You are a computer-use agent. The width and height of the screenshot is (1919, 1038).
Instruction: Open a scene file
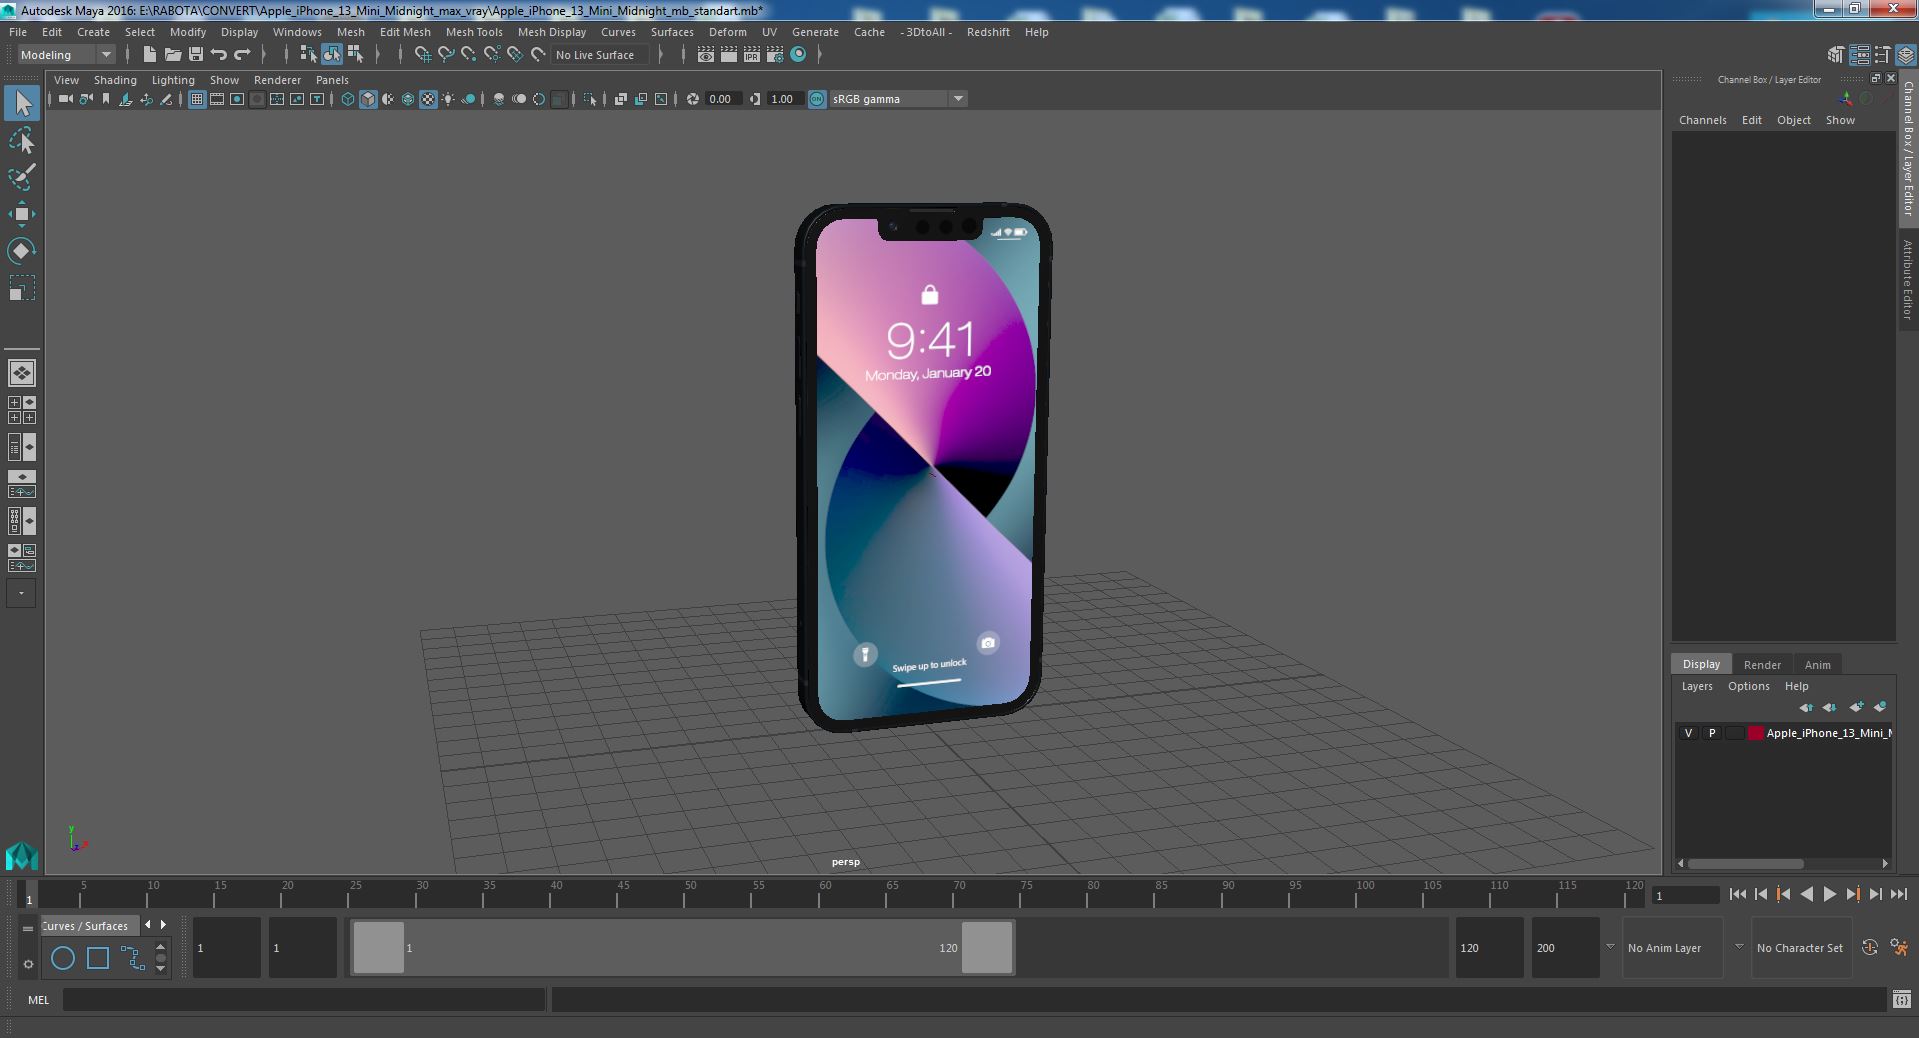pos(173,55)
